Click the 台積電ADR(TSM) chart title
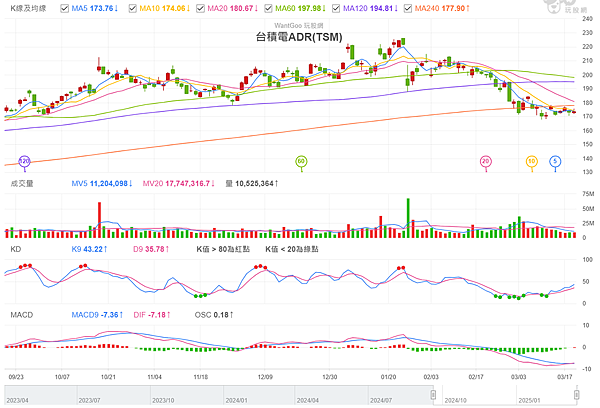The height and width of the screenshot is (408, 600). coord(299,37)
